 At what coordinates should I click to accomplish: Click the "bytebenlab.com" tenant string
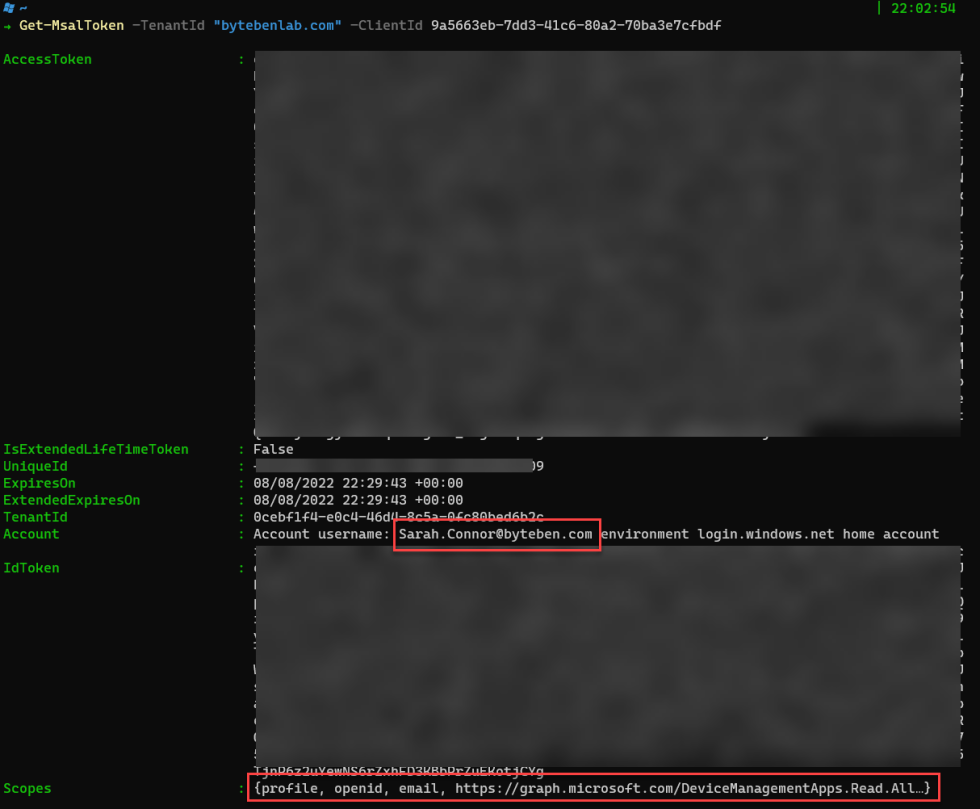click(278, 26)
